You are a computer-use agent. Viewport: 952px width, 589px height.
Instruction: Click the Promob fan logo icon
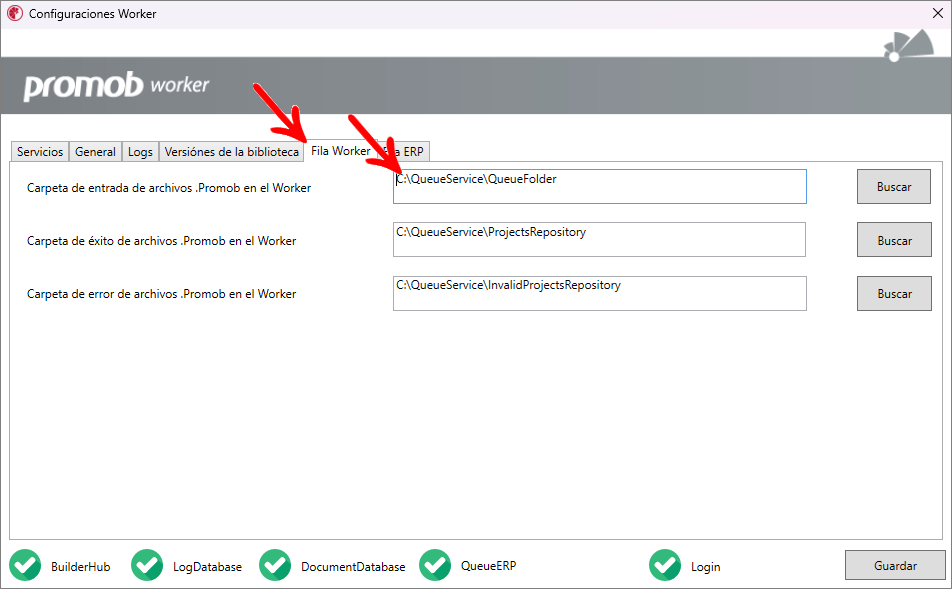click(x=909, y=45)
